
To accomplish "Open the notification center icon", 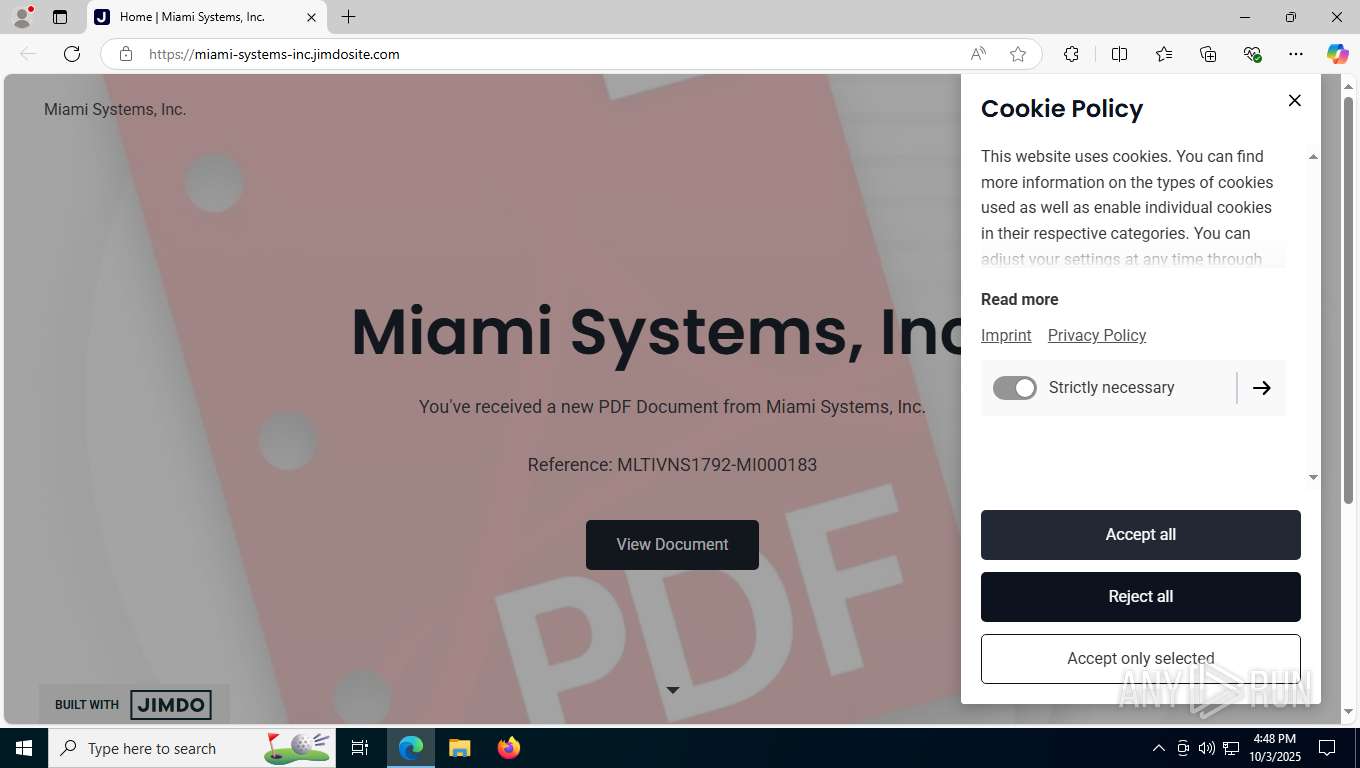I will coord(1327,748).
